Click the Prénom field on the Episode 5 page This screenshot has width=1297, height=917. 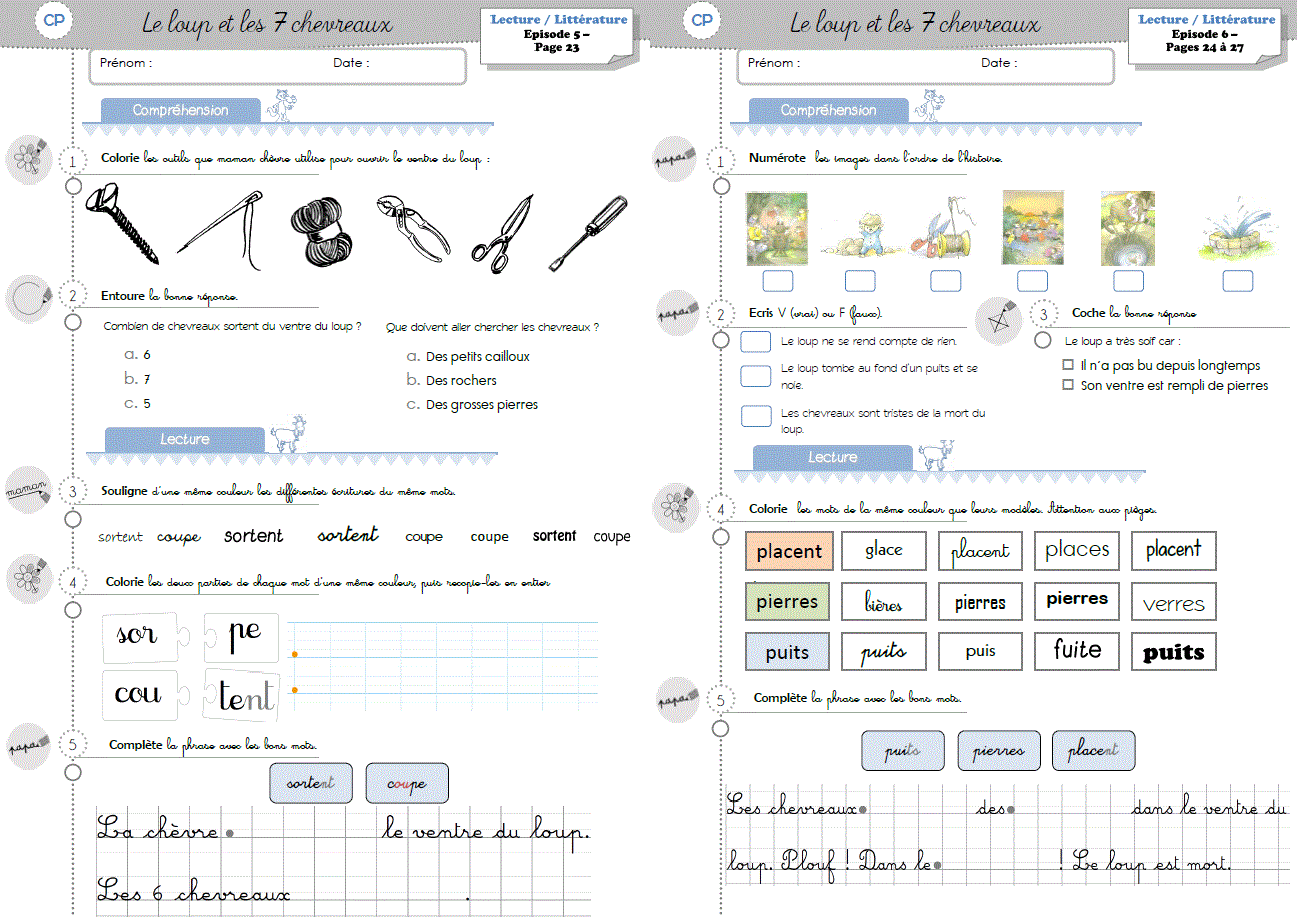tap(240, 63)
